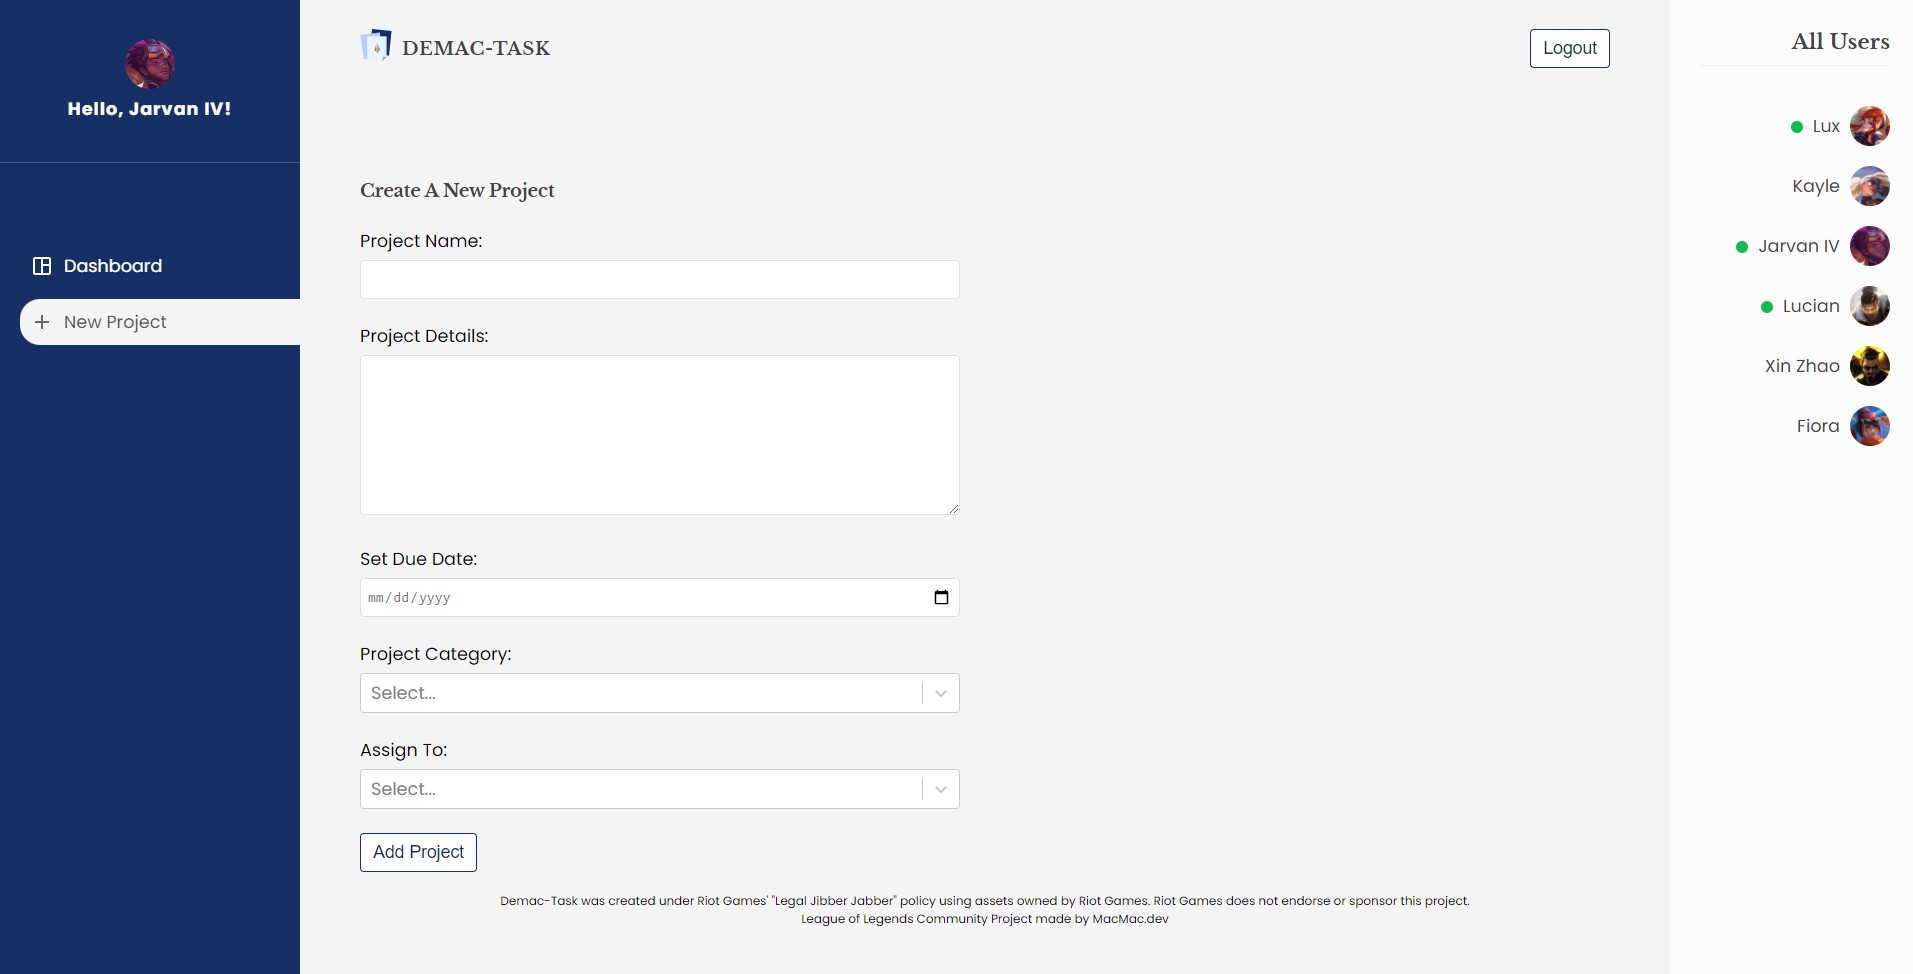Click Lux's avatar in All Users
This screenshot has height=974, width=1913.
[x=1869, y=126]
